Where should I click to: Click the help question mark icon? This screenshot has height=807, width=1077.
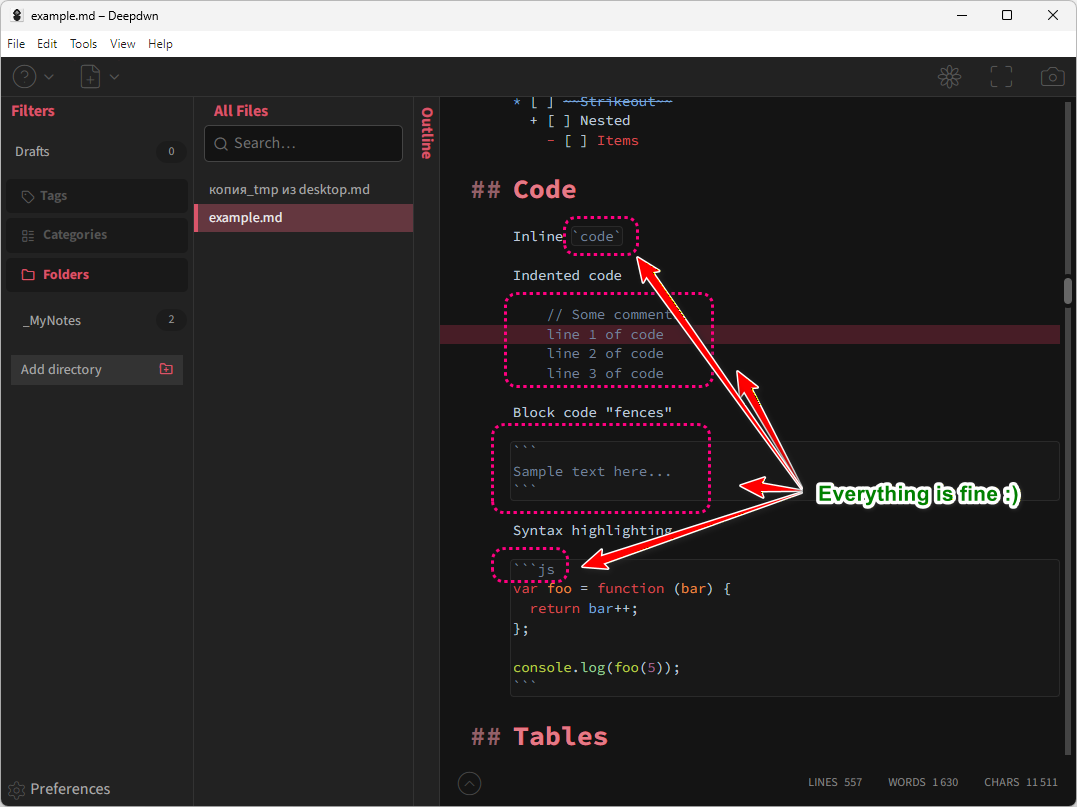(24, 77)
